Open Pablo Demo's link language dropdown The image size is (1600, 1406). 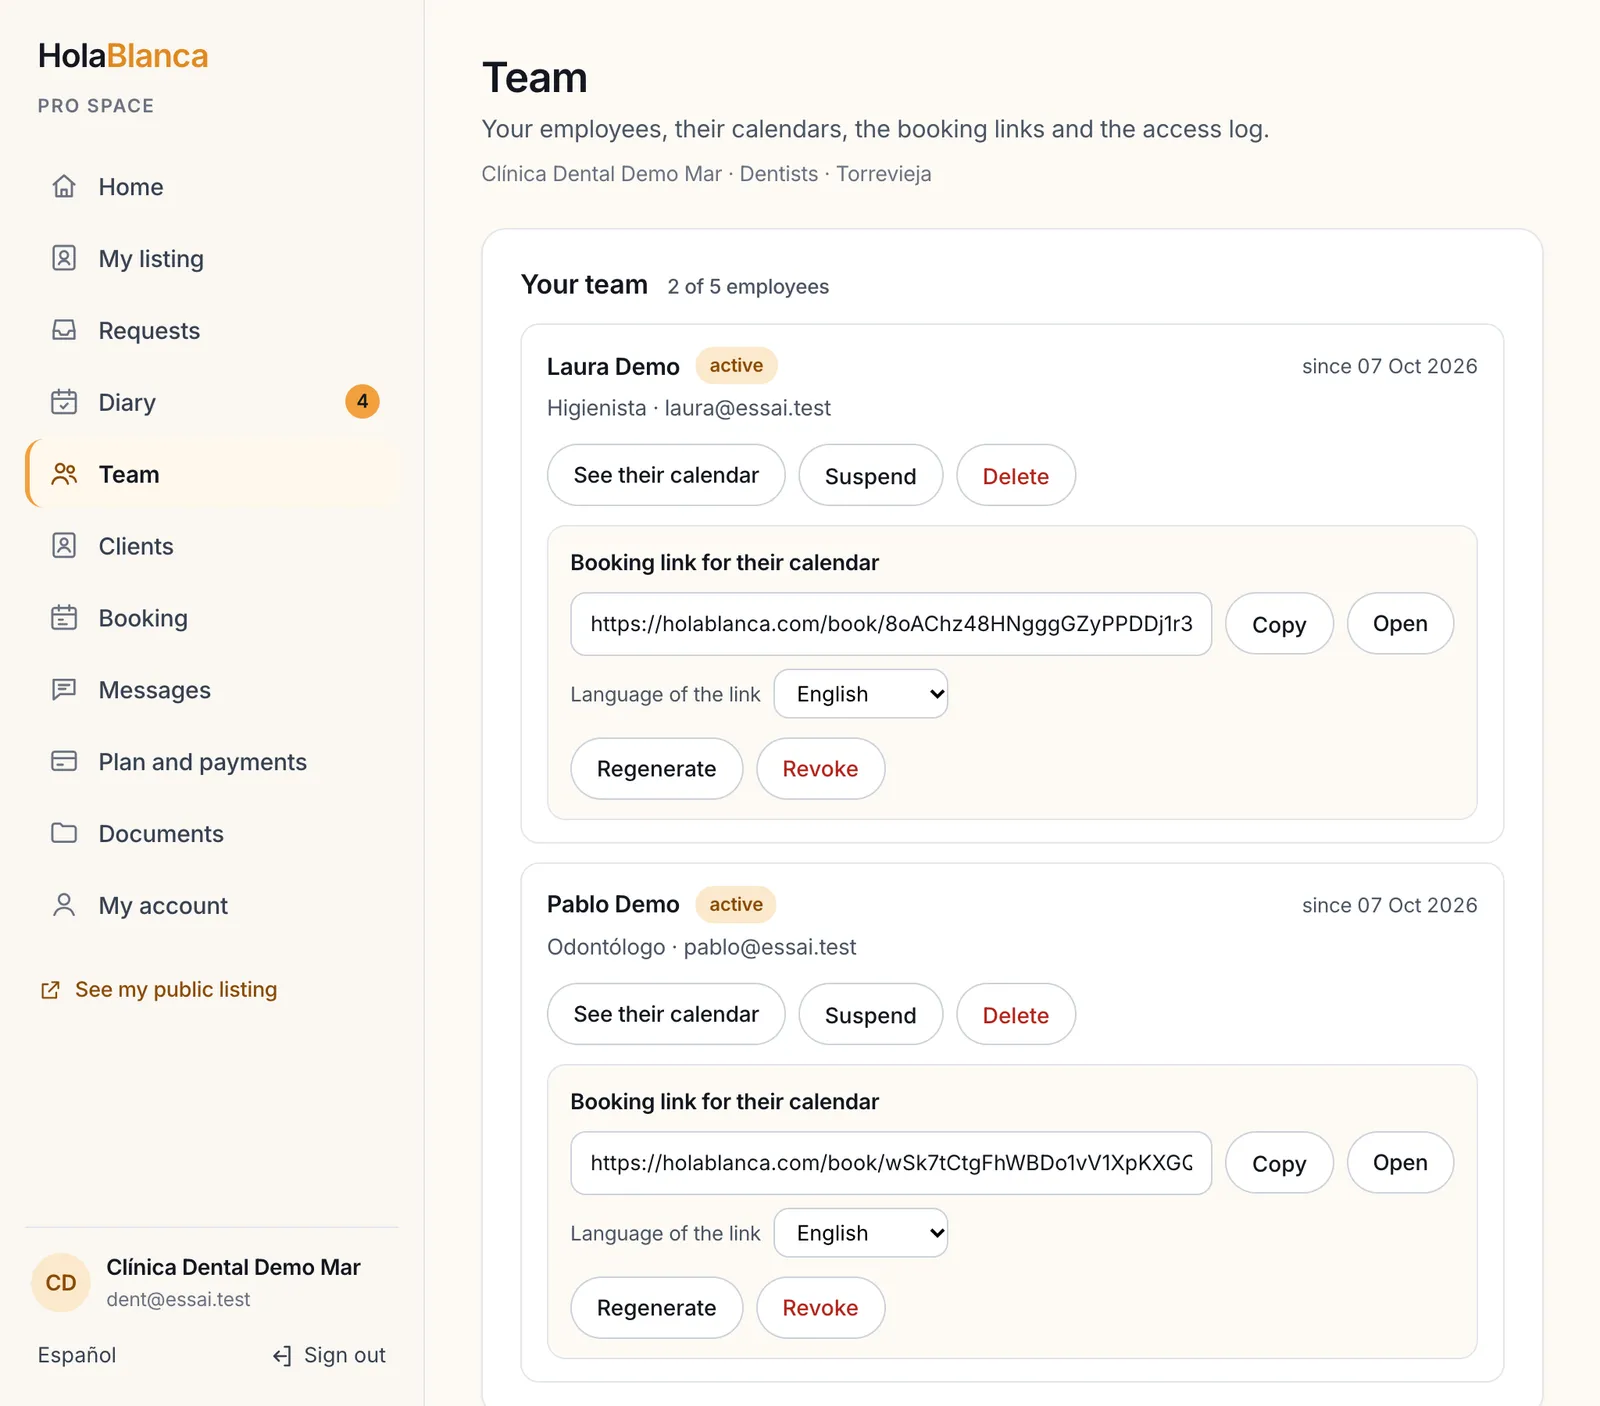[861, 1233]
